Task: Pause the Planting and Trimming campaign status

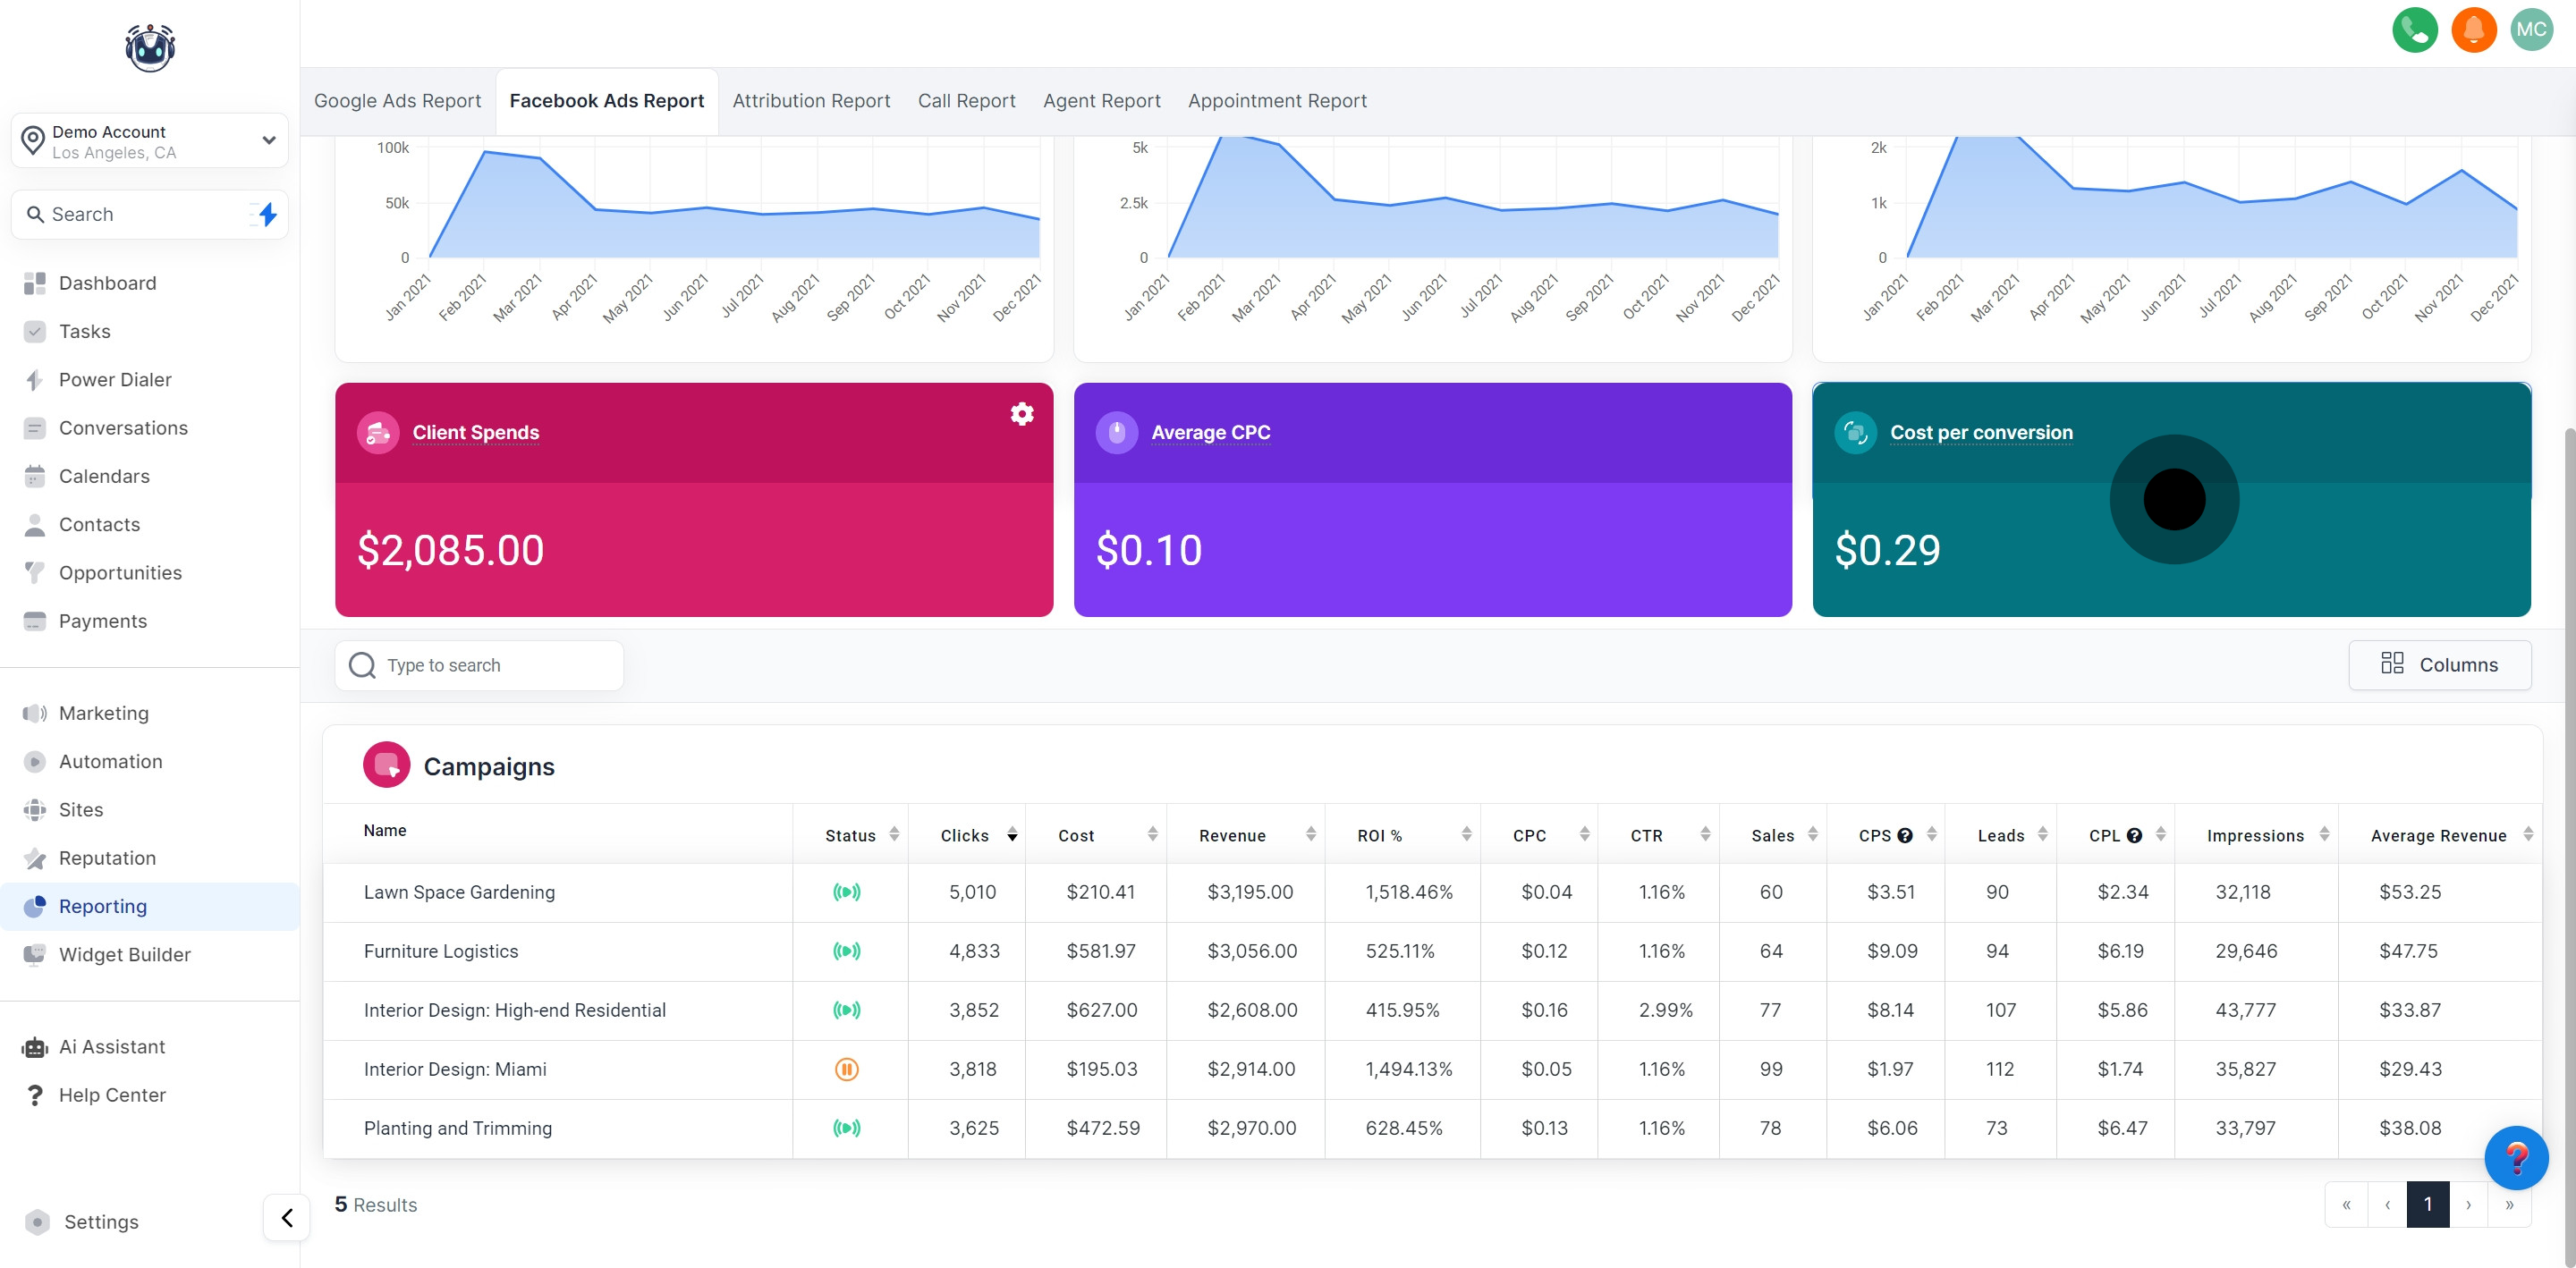Action: point(848,1128)
